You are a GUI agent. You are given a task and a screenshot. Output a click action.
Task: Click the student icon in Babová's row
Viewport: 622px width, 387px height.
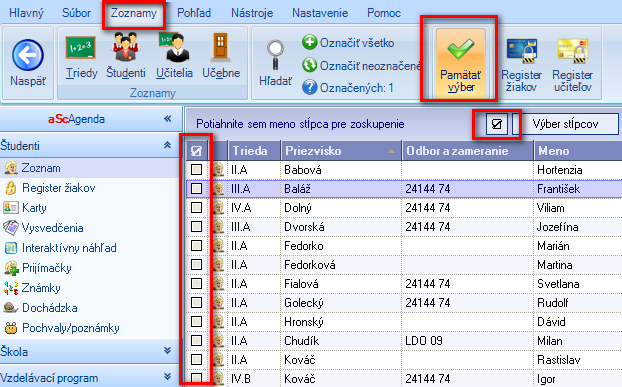[x=218, y=170]
